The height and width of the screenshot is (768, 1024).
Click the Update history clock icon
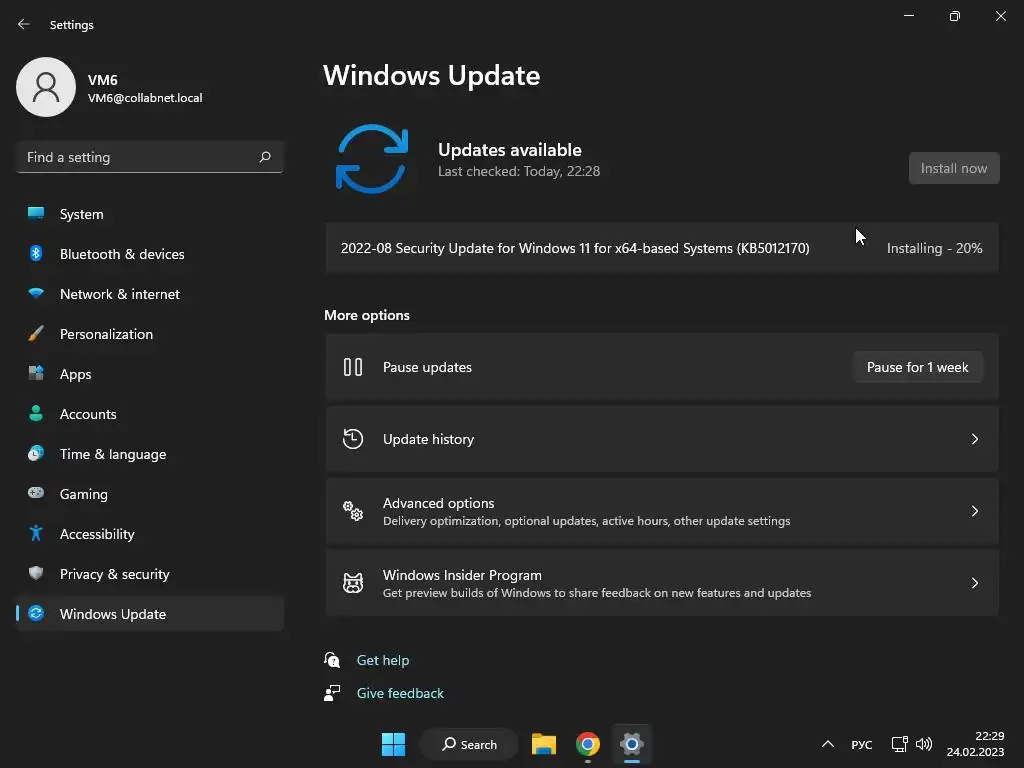353,439
